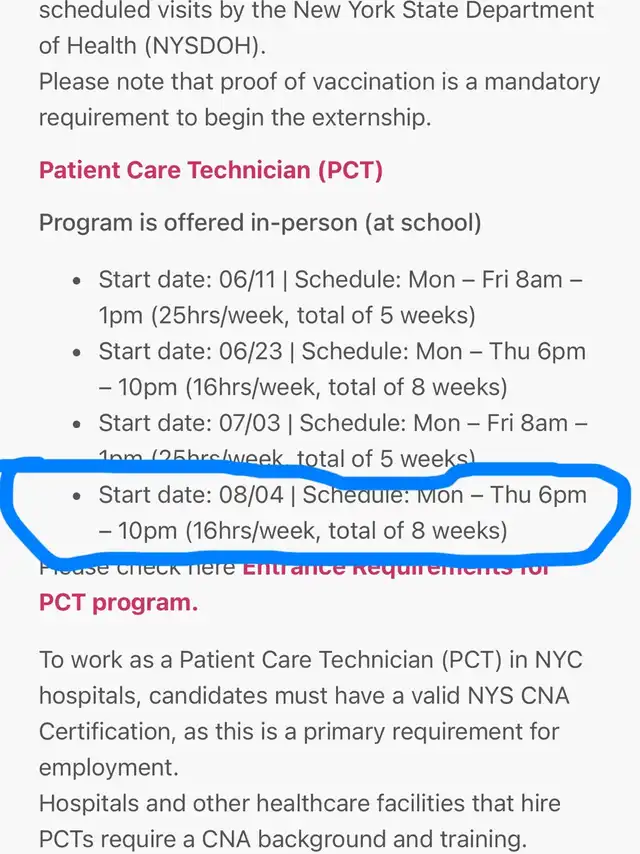Click the 'Hospitals and other healthcare facilities' line
Image resolution: width=640 pixels, height=854 pixels.
click(300, 803)
